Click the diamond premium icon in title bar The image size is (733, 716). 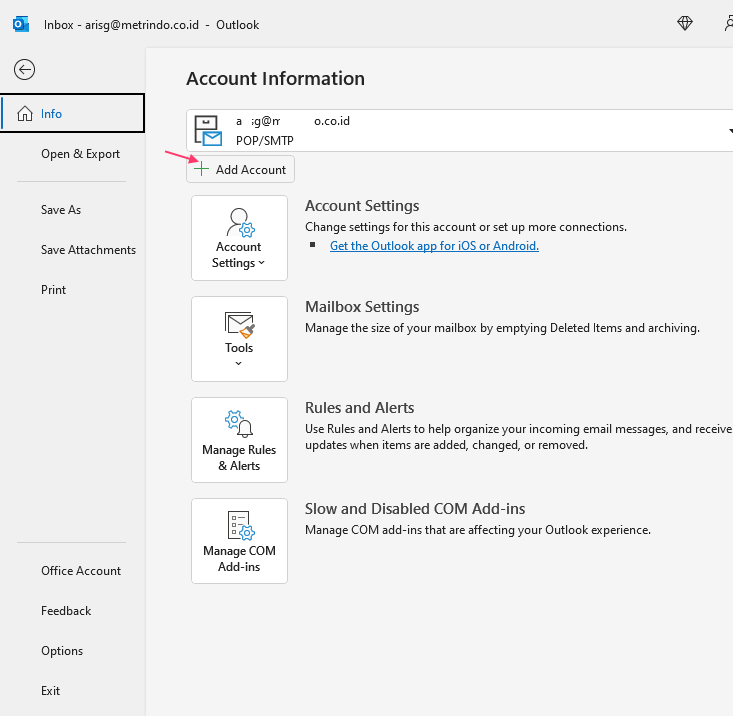tap(685, 23)
